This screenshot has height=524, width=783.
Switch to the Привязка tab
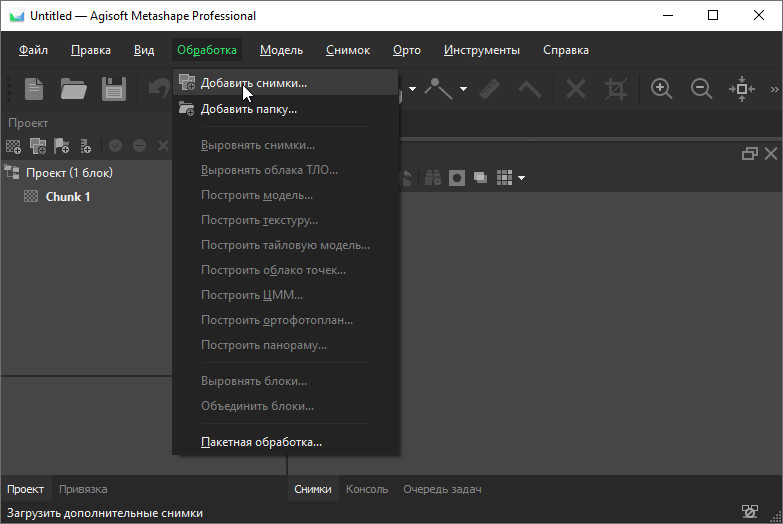coord(83,489)
